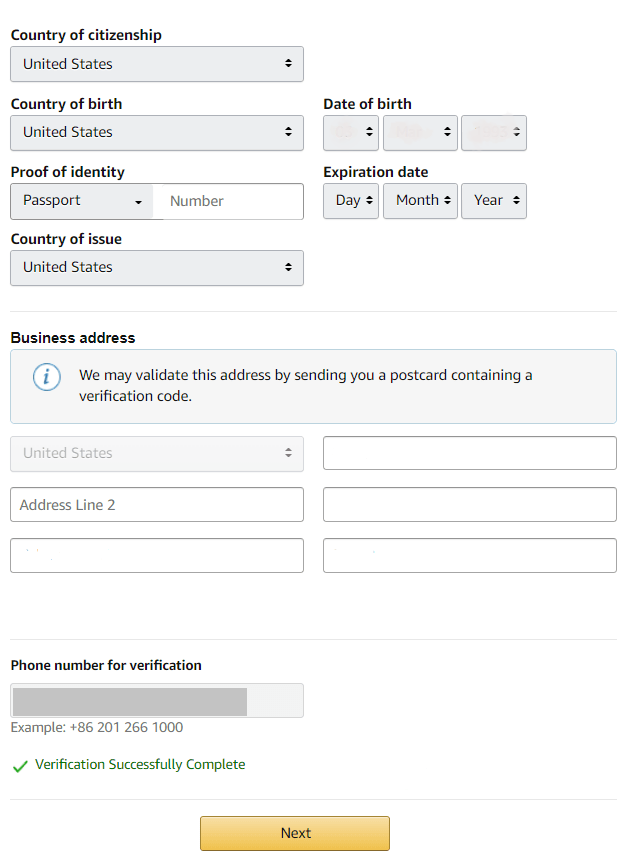Open the birth year dropdown
636x862 pixels.
pyautogui.click(x=493, y=132)
